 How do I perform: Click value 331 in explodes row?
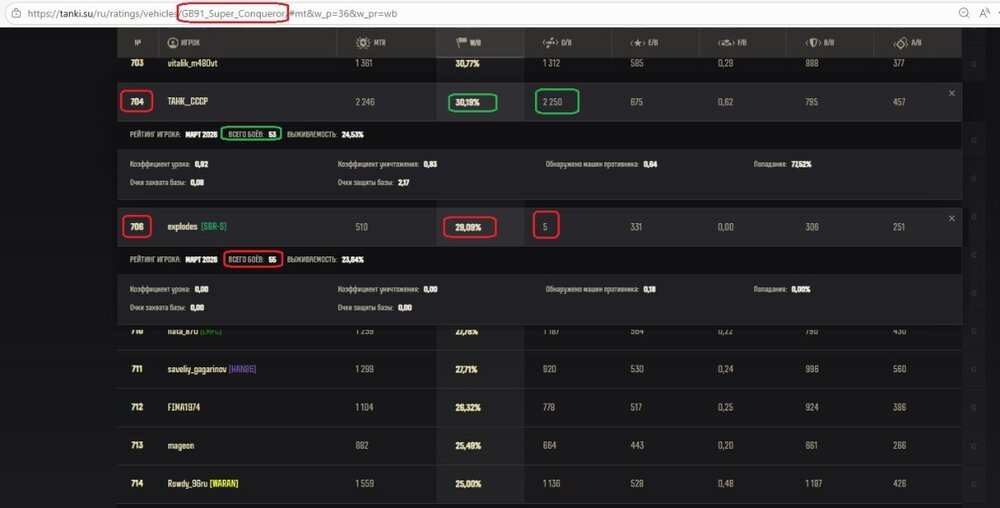(636, 227)
